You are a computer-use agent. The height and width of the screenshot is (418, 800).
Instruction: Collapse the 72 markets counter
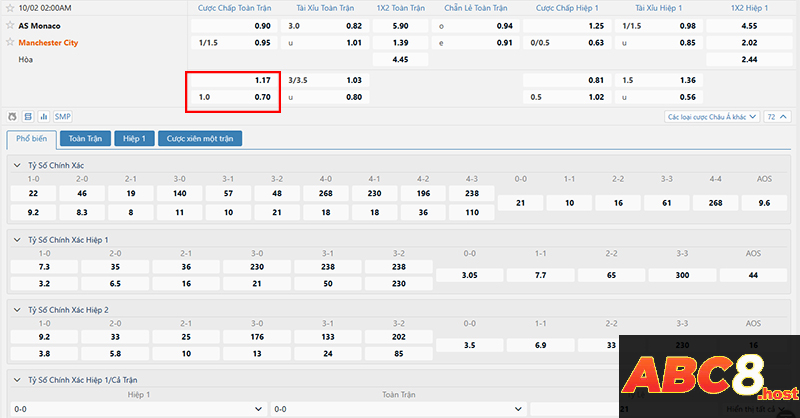776,117
